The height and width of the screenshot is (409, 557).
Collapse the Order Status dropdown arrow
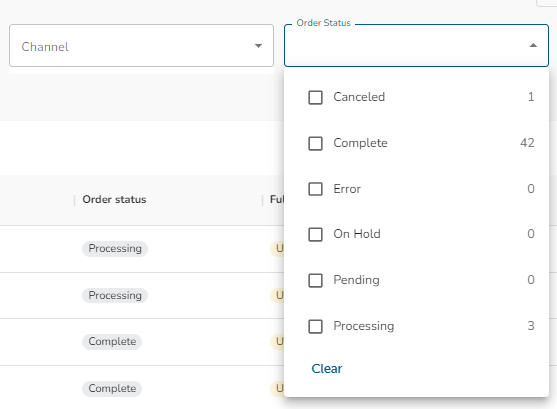(533, 45)
